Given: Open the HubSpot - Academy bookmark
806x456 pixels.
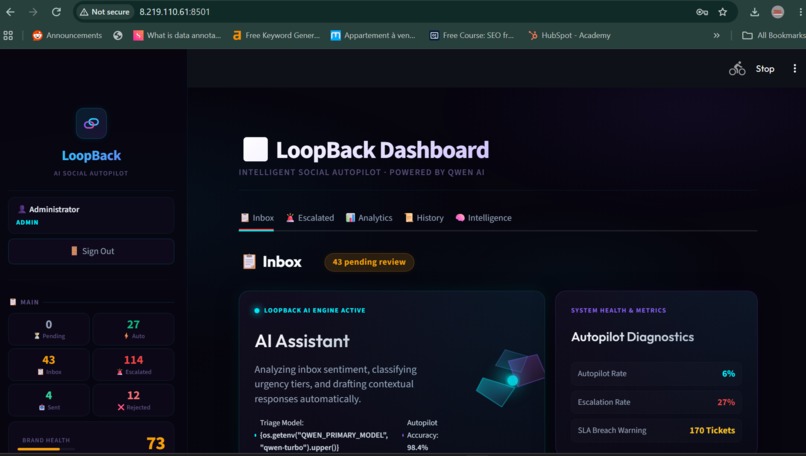Looking at the screenshot, I should tap(570, 35).
